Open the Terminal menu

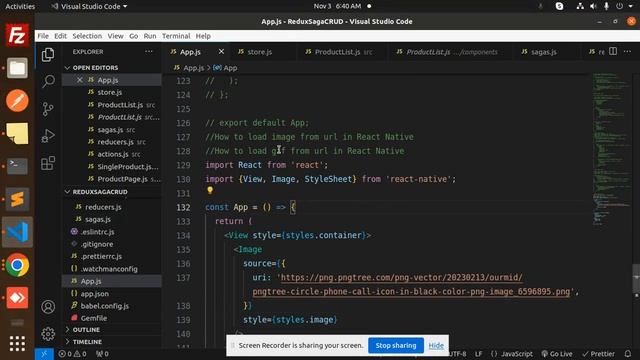click(176, 36)
